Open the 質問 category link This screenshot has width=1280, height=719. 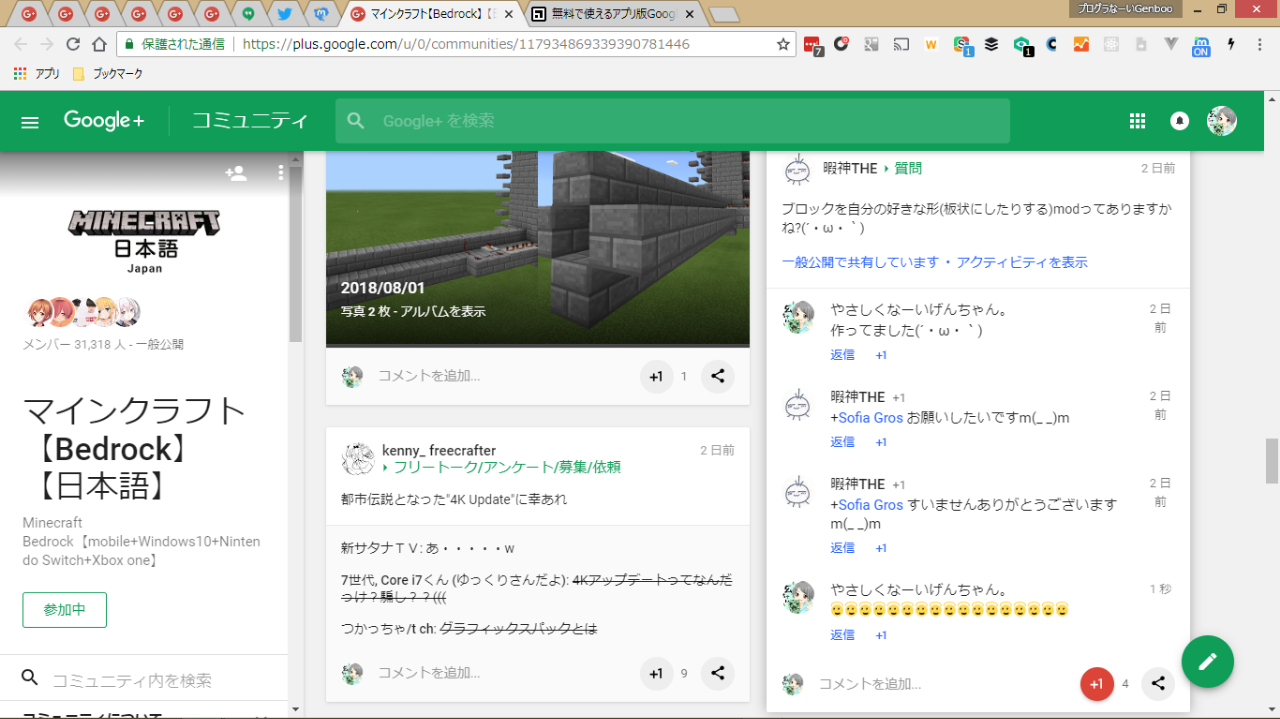tap(908, 168)
